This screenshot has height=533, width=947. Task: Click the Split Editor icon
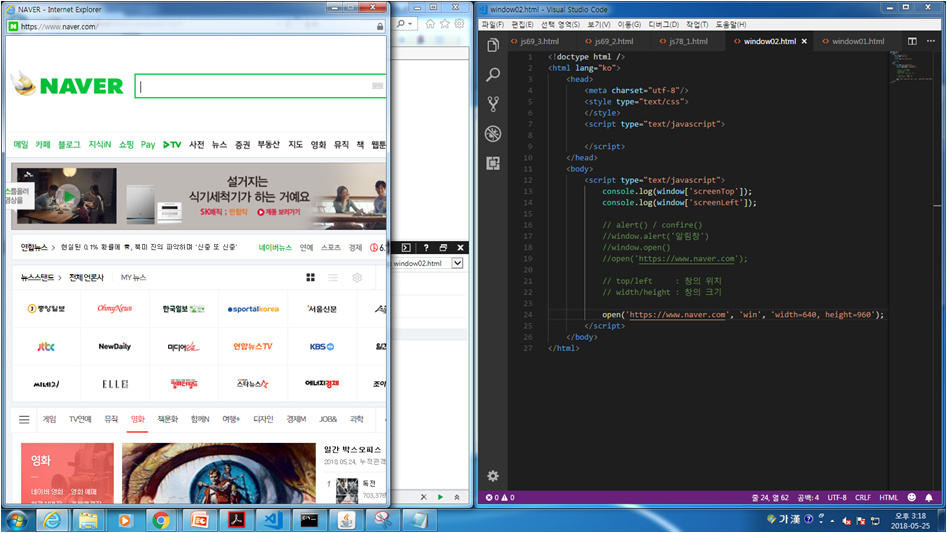tap(912, 41)
